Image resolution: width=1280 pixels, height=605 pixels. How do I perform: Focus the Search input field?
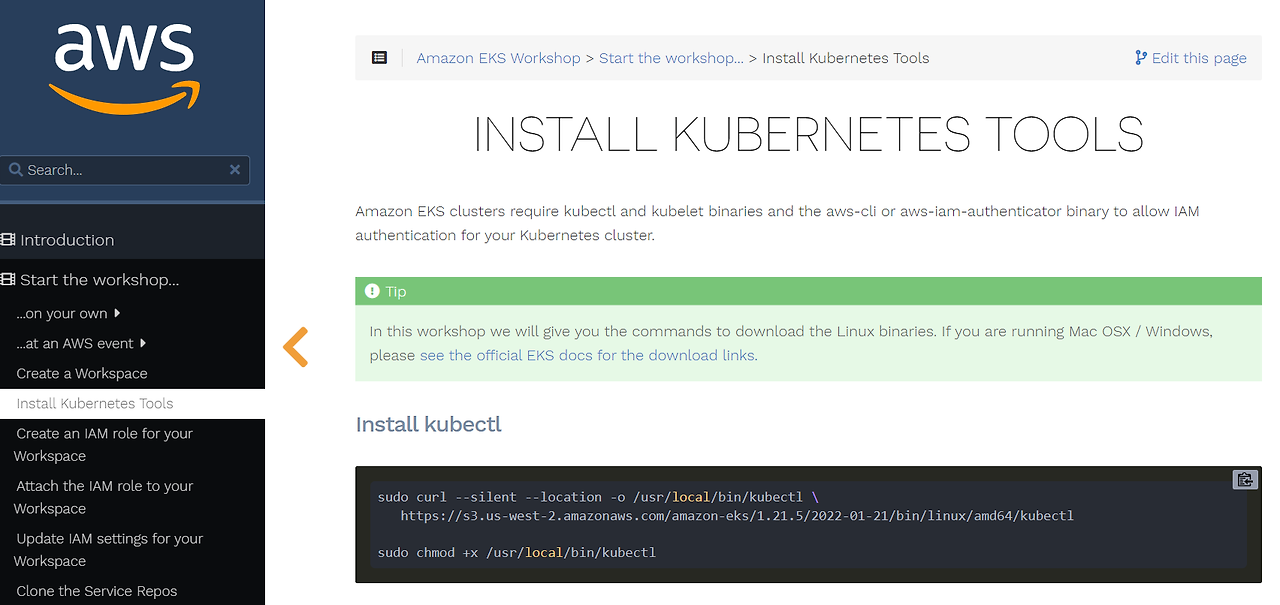coord(125,170)
